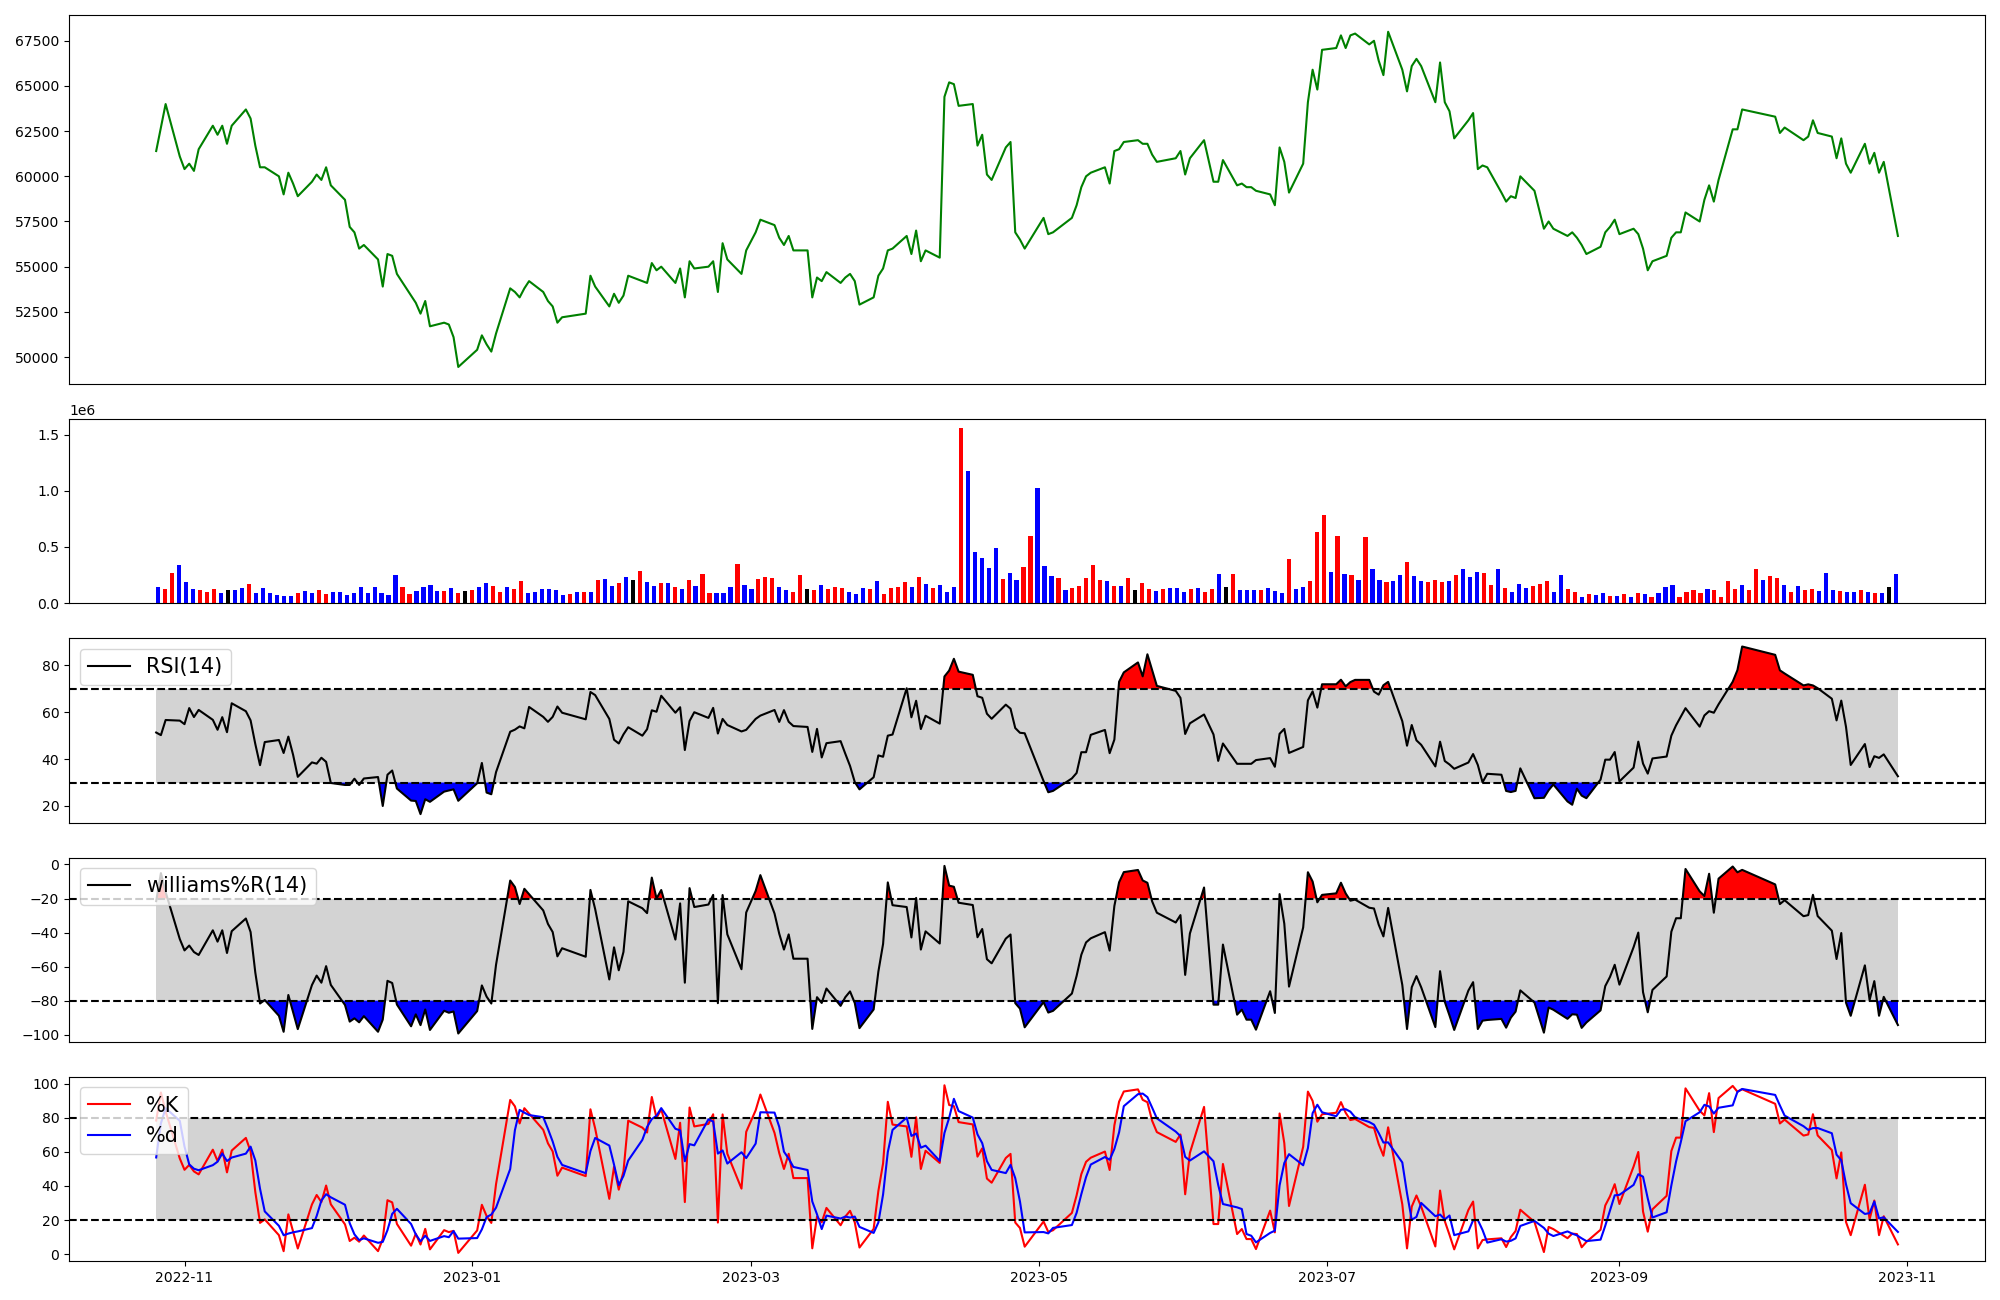Select the 2023-09 x-axis date label
This screenshot has height=1300, width=2000.
pos(1619,1277)
